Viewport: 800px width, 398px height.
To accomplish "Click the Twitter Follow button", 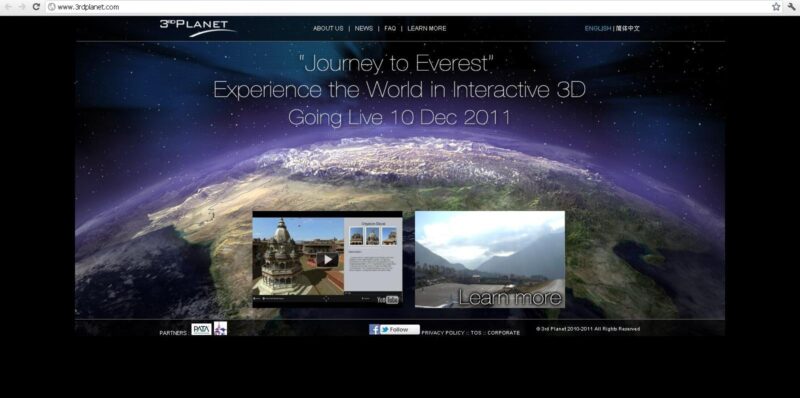I will 399,330.
